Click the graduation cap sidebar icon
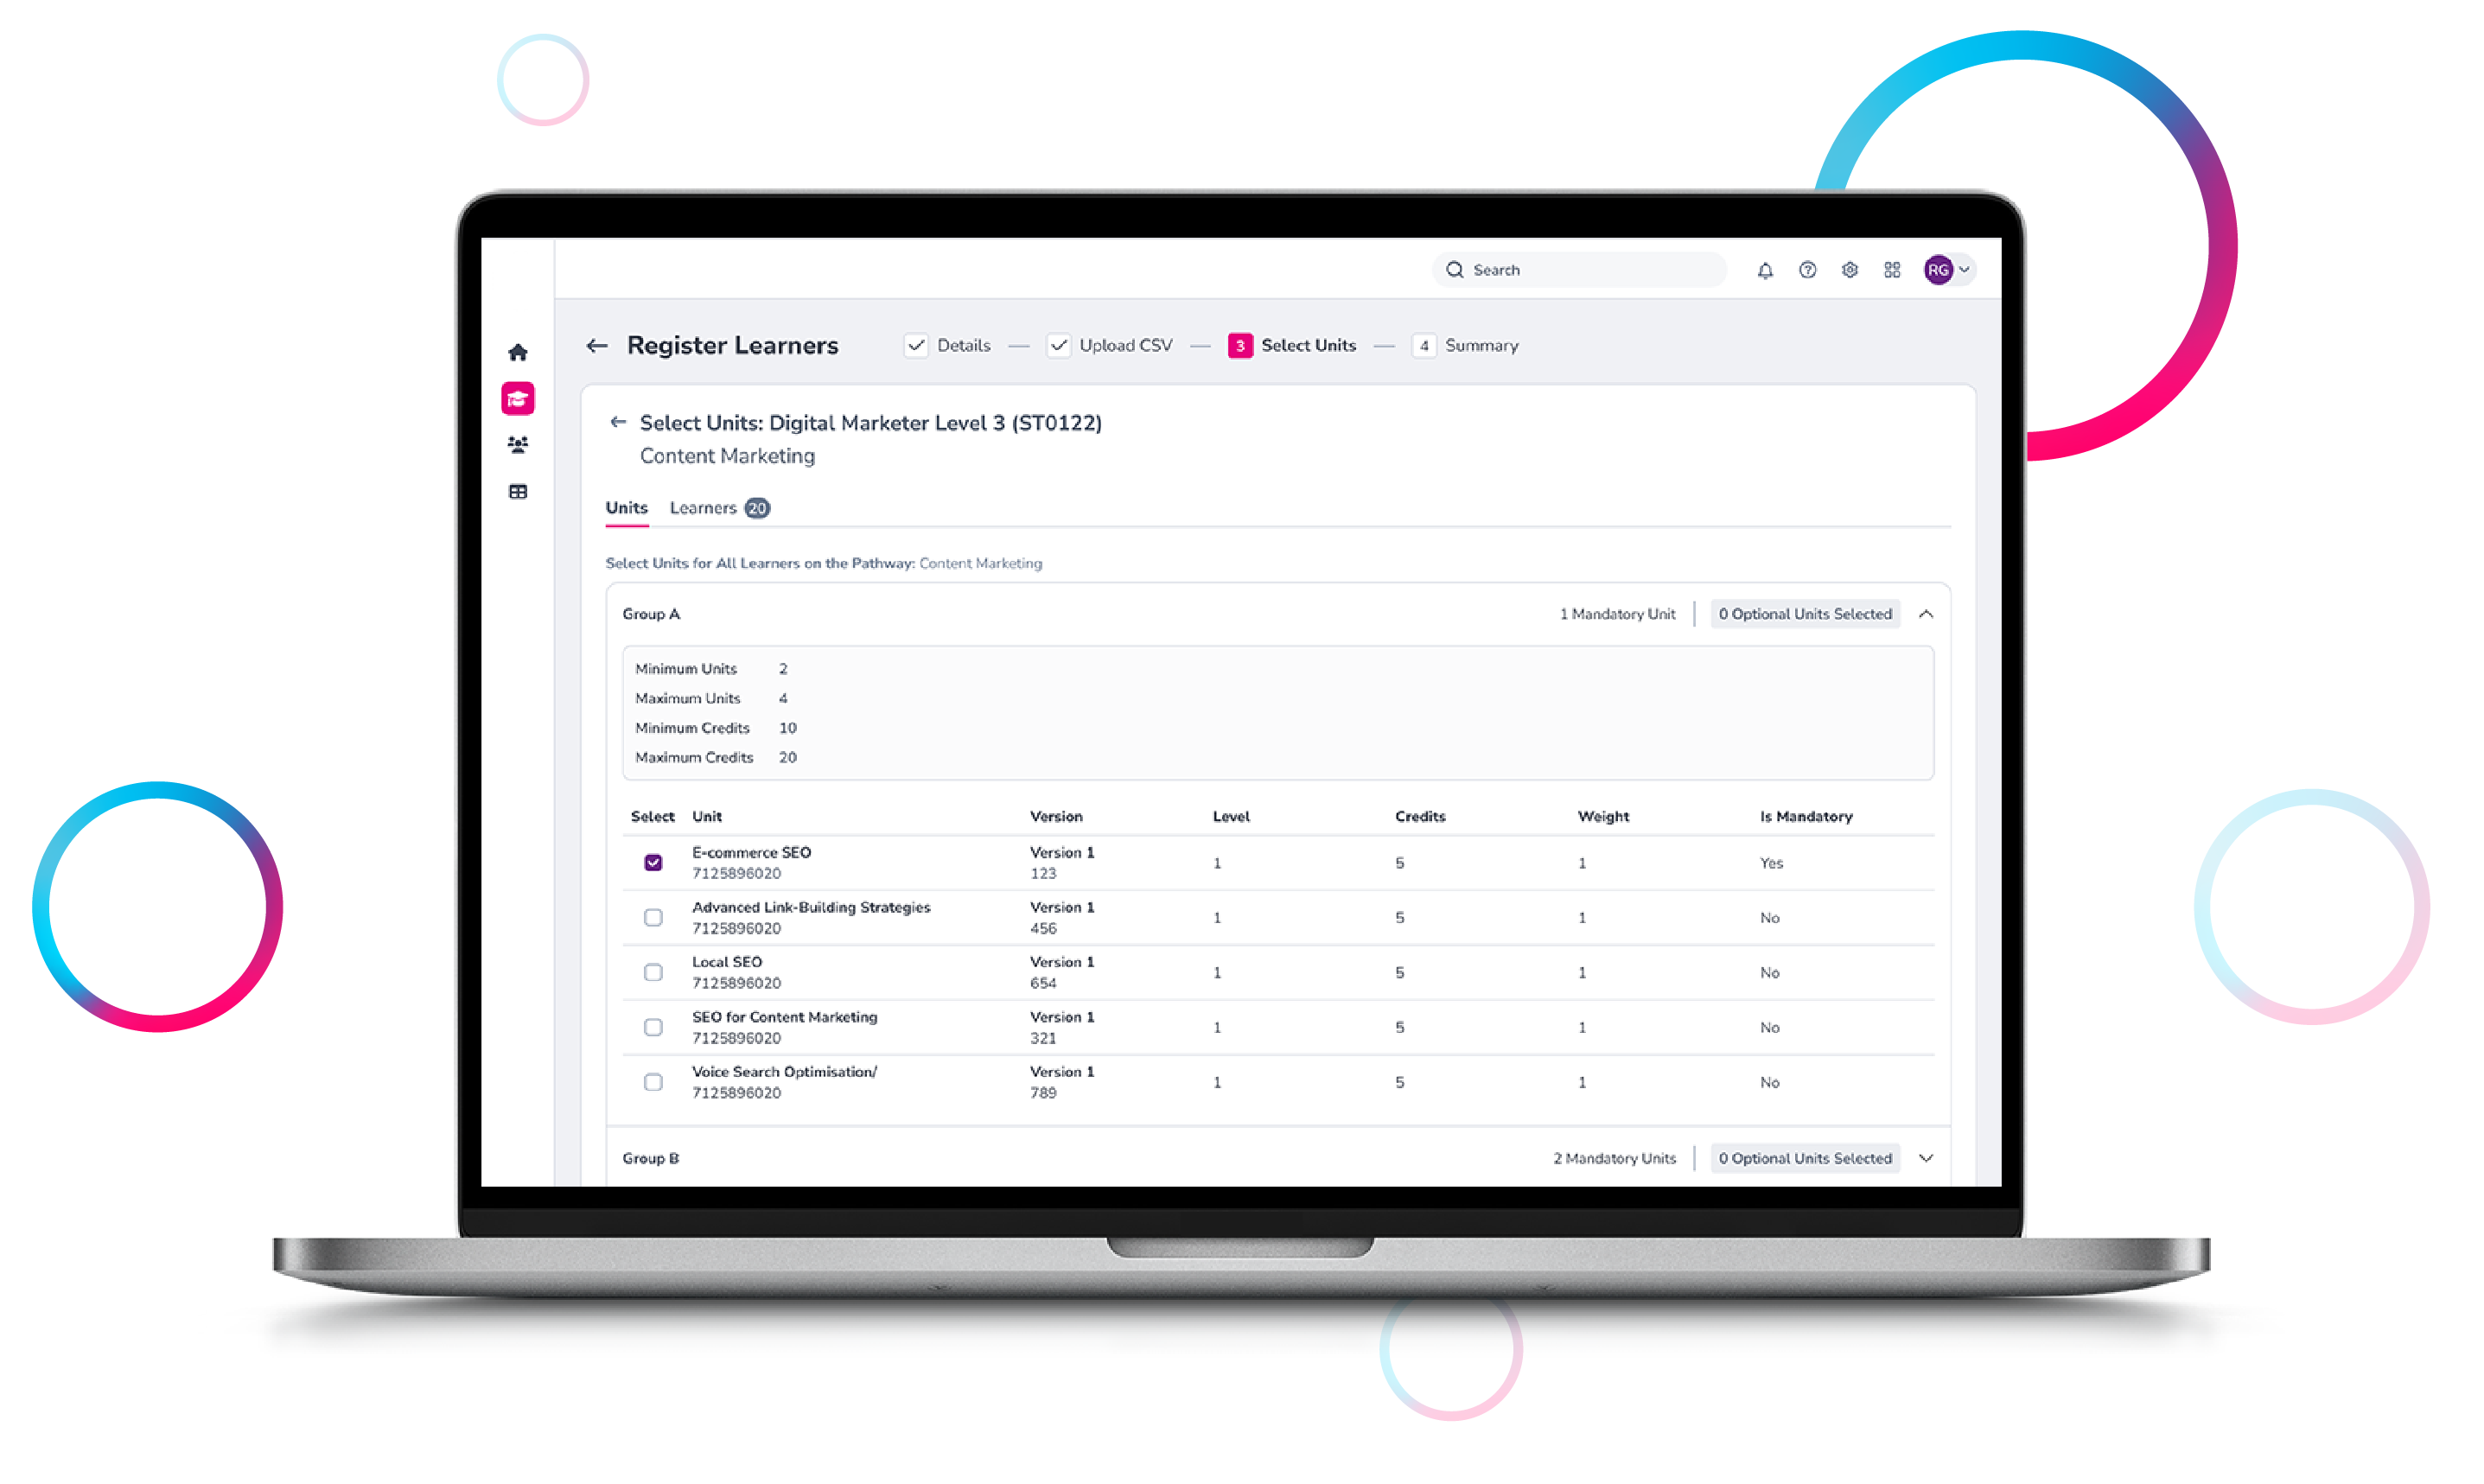 coord(514,398)
